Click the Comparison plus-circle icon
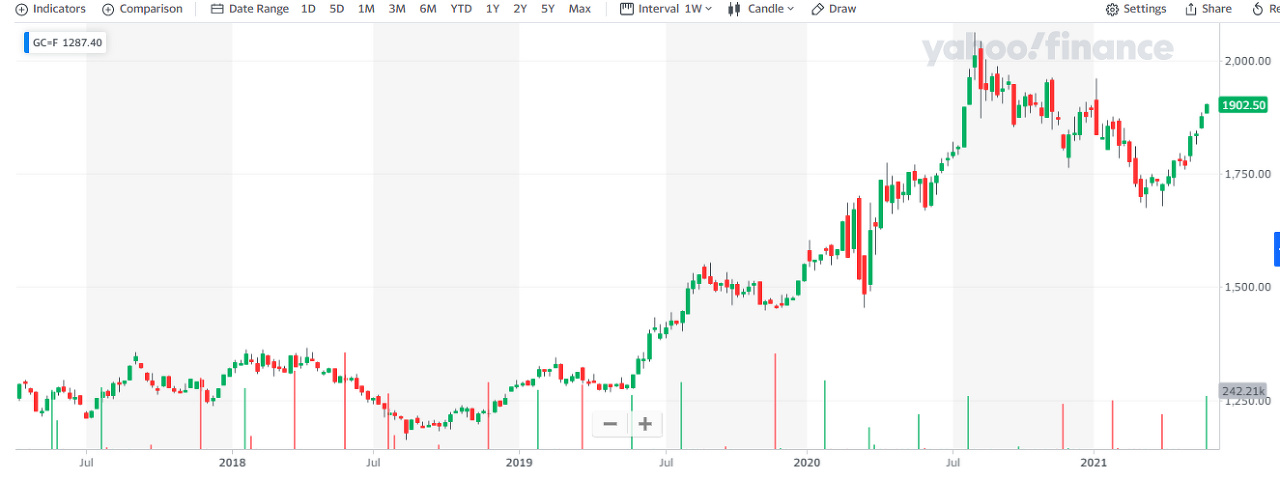Image resolution: width=1280 pixels, height=480 pixels. [x=108, y=9]
